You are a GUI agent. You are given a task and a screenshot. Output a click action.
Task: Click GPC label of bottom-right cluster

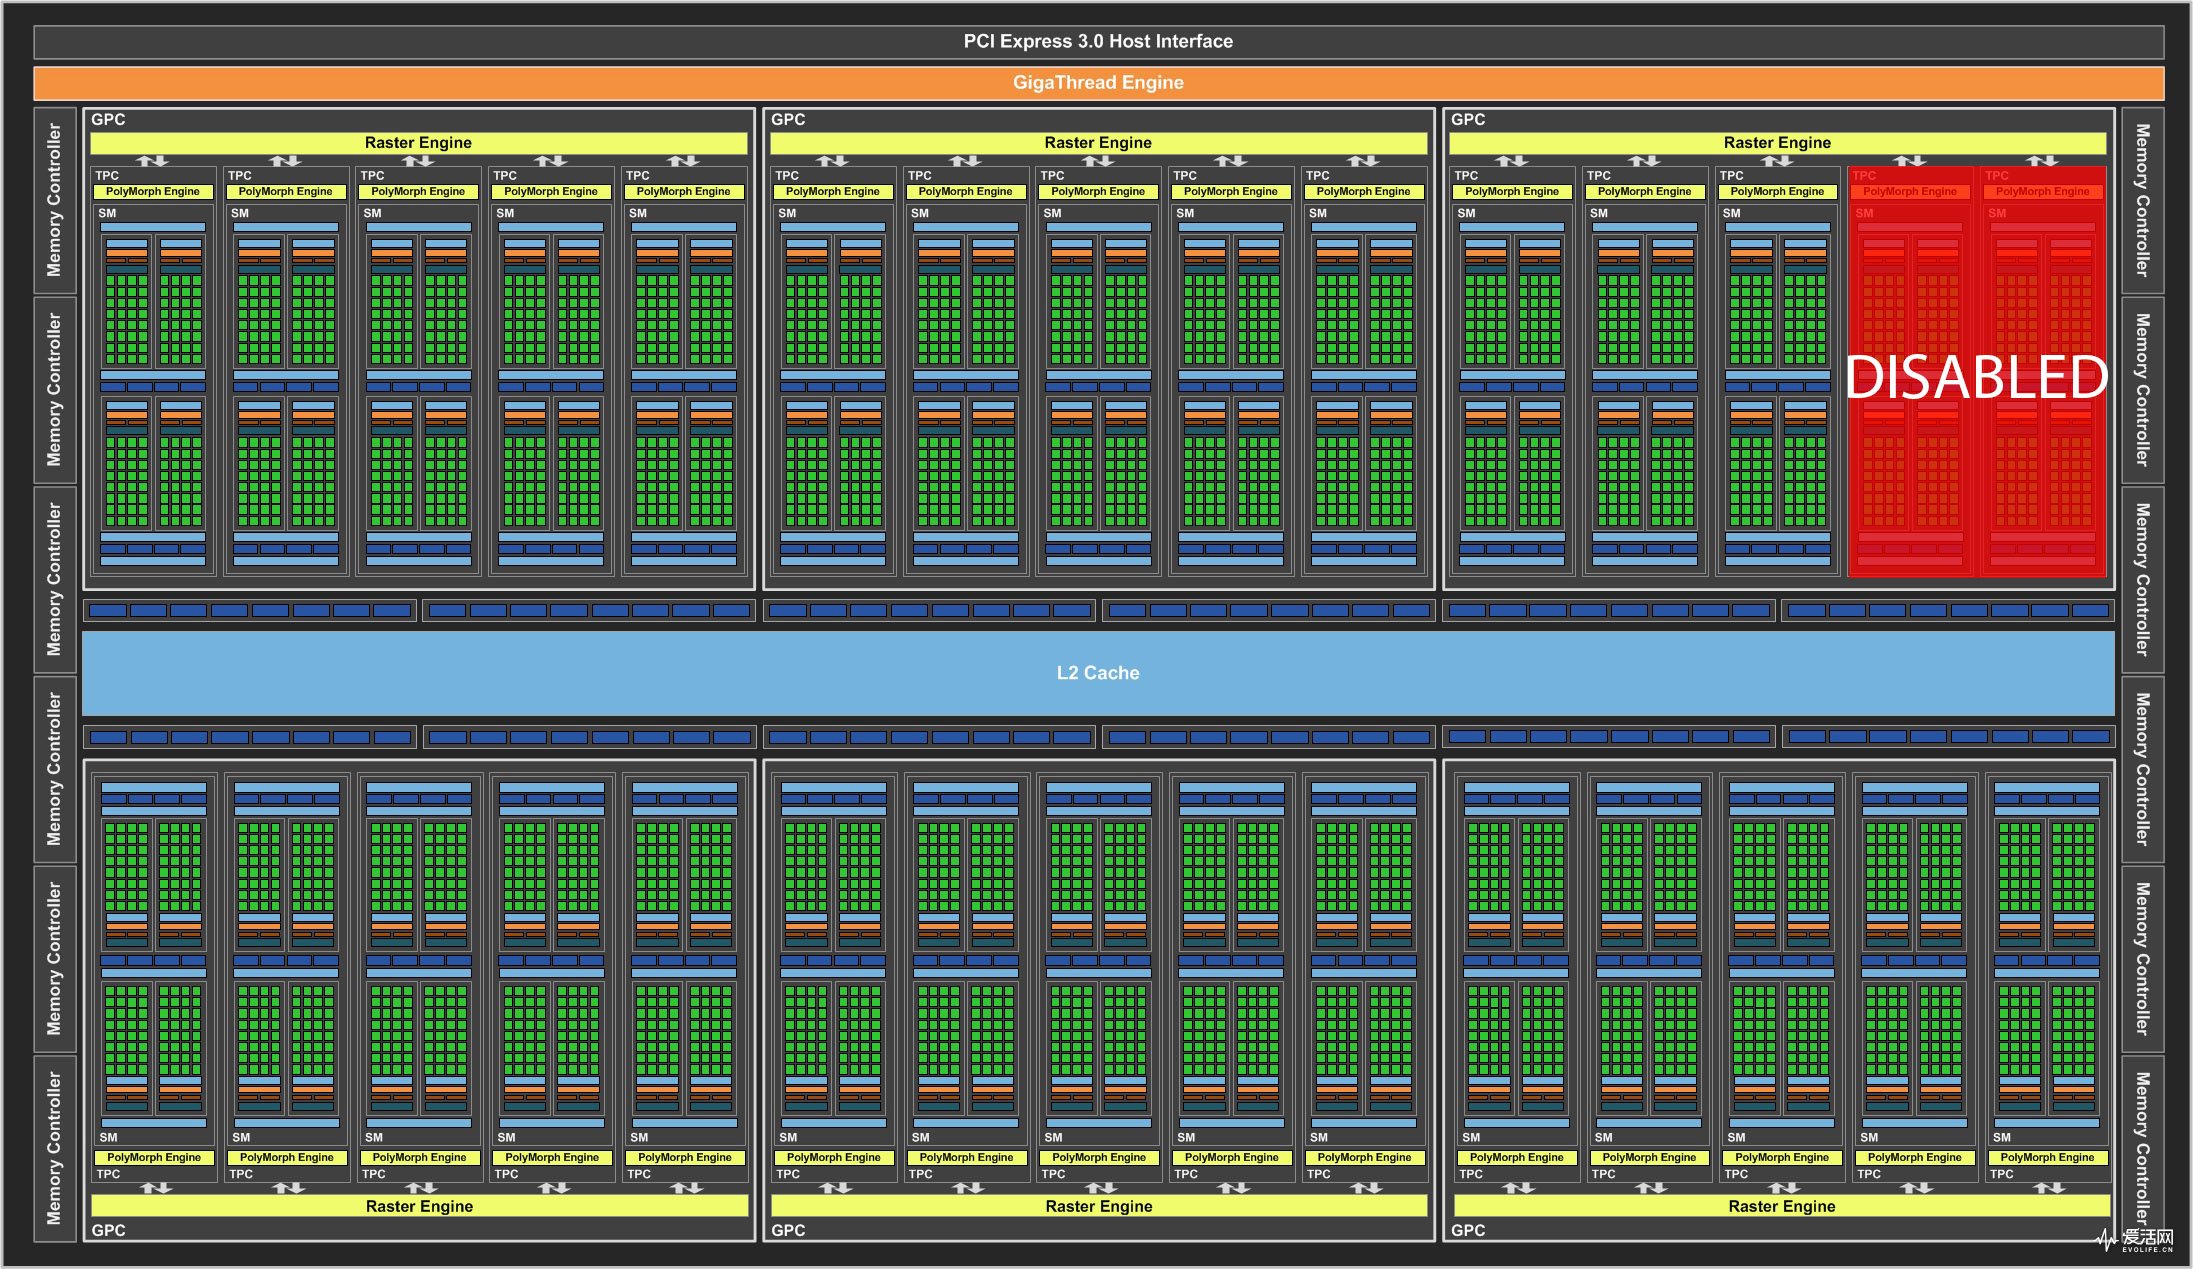pyautogui.click(x=1467, y=1230)
